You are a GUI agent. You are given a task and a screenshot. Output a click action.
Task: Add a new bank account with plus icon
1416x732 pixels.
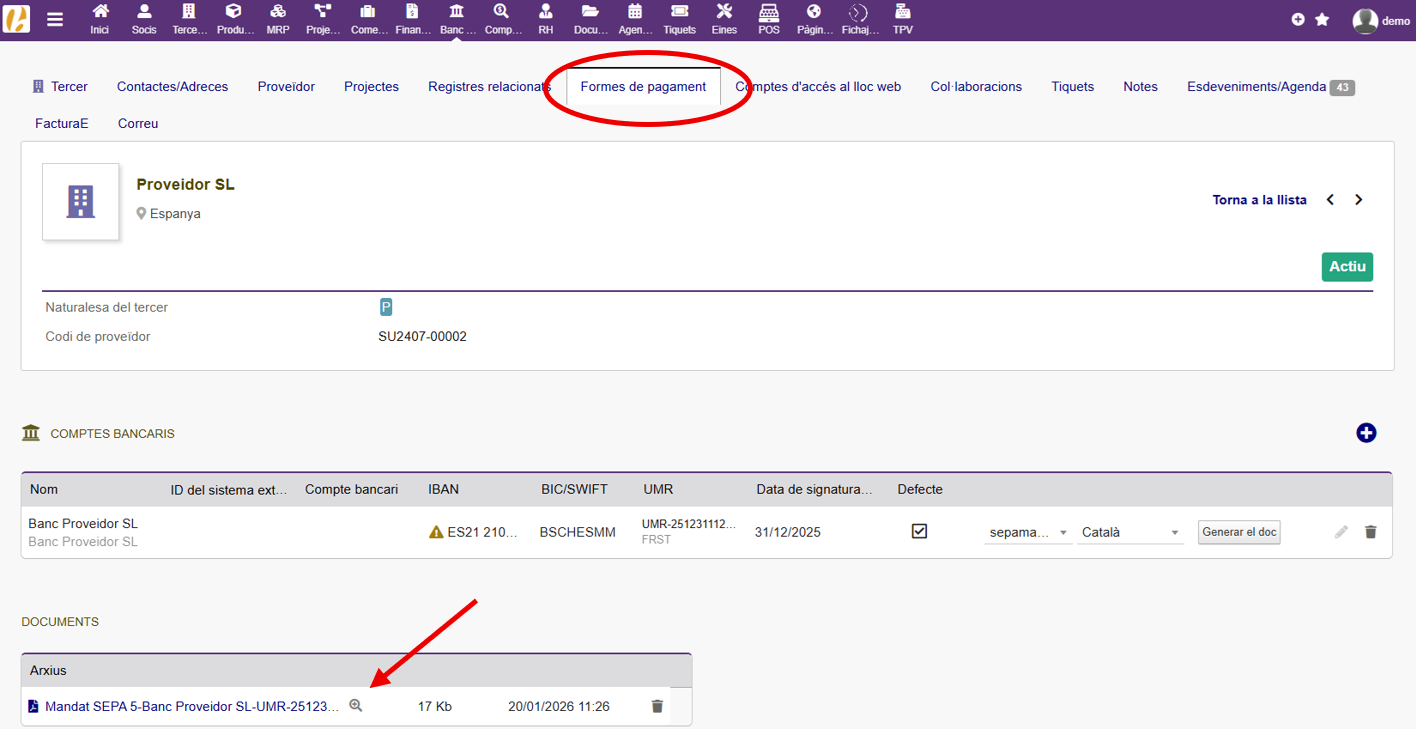point(1366,433)
